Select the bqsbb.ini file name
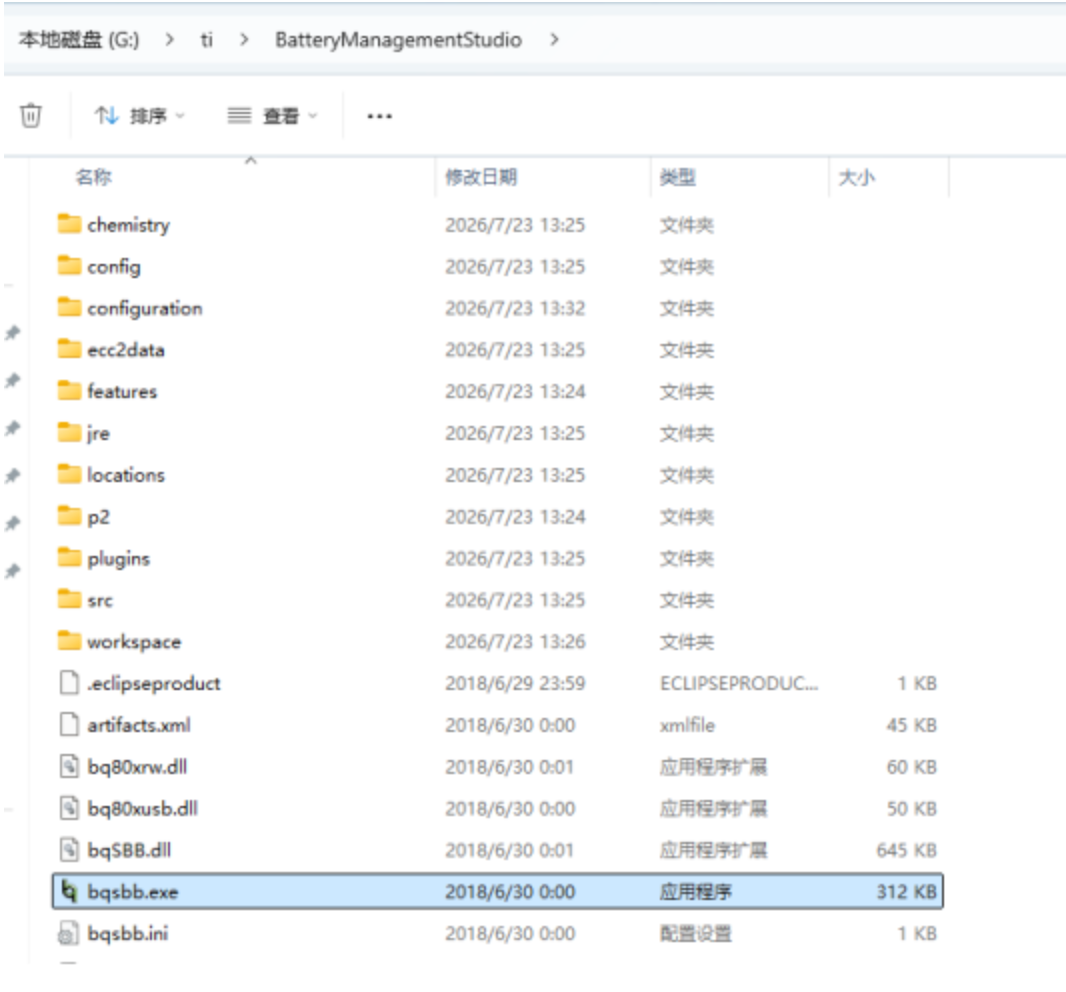The height and width of the screenshot is (992, 1066). click(128, 934)
